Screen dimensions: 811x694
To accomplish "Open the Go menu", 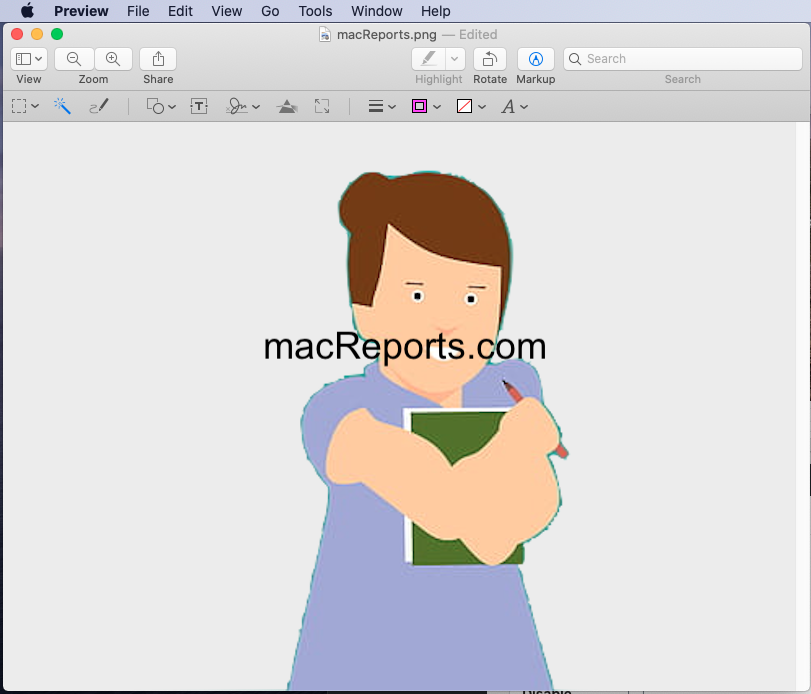I will click(270, 11).
